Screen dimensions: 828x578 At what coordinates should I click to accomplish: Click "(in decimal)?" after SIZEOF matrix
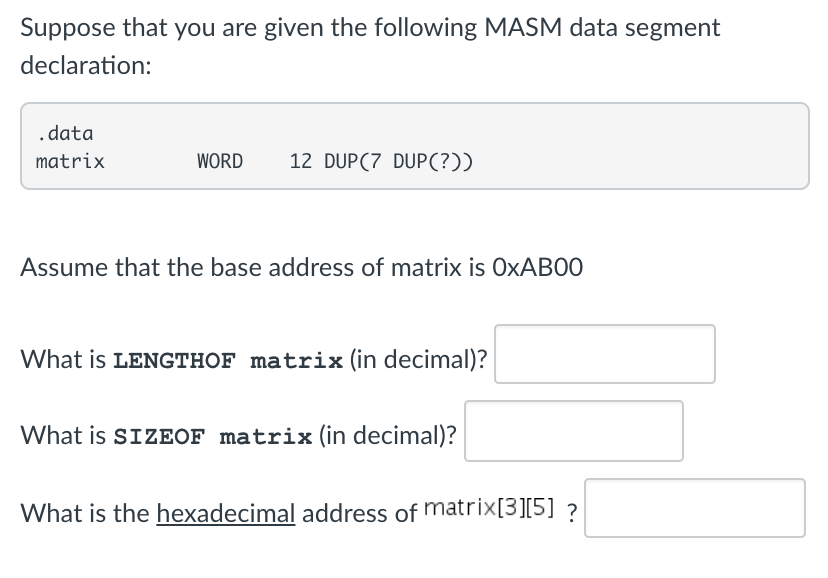(388, 436)
